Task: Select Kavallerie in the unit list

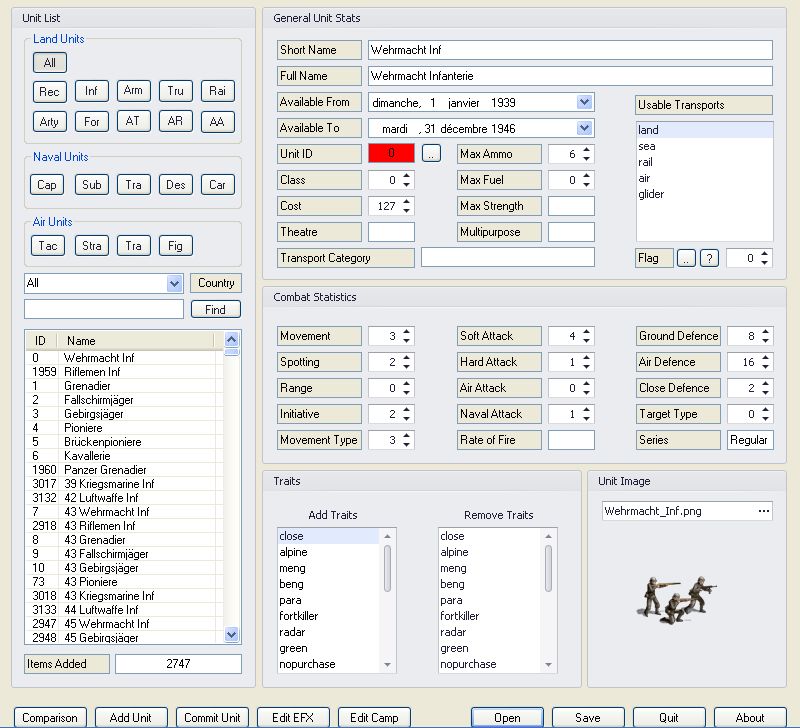Action: pos(124,456)
